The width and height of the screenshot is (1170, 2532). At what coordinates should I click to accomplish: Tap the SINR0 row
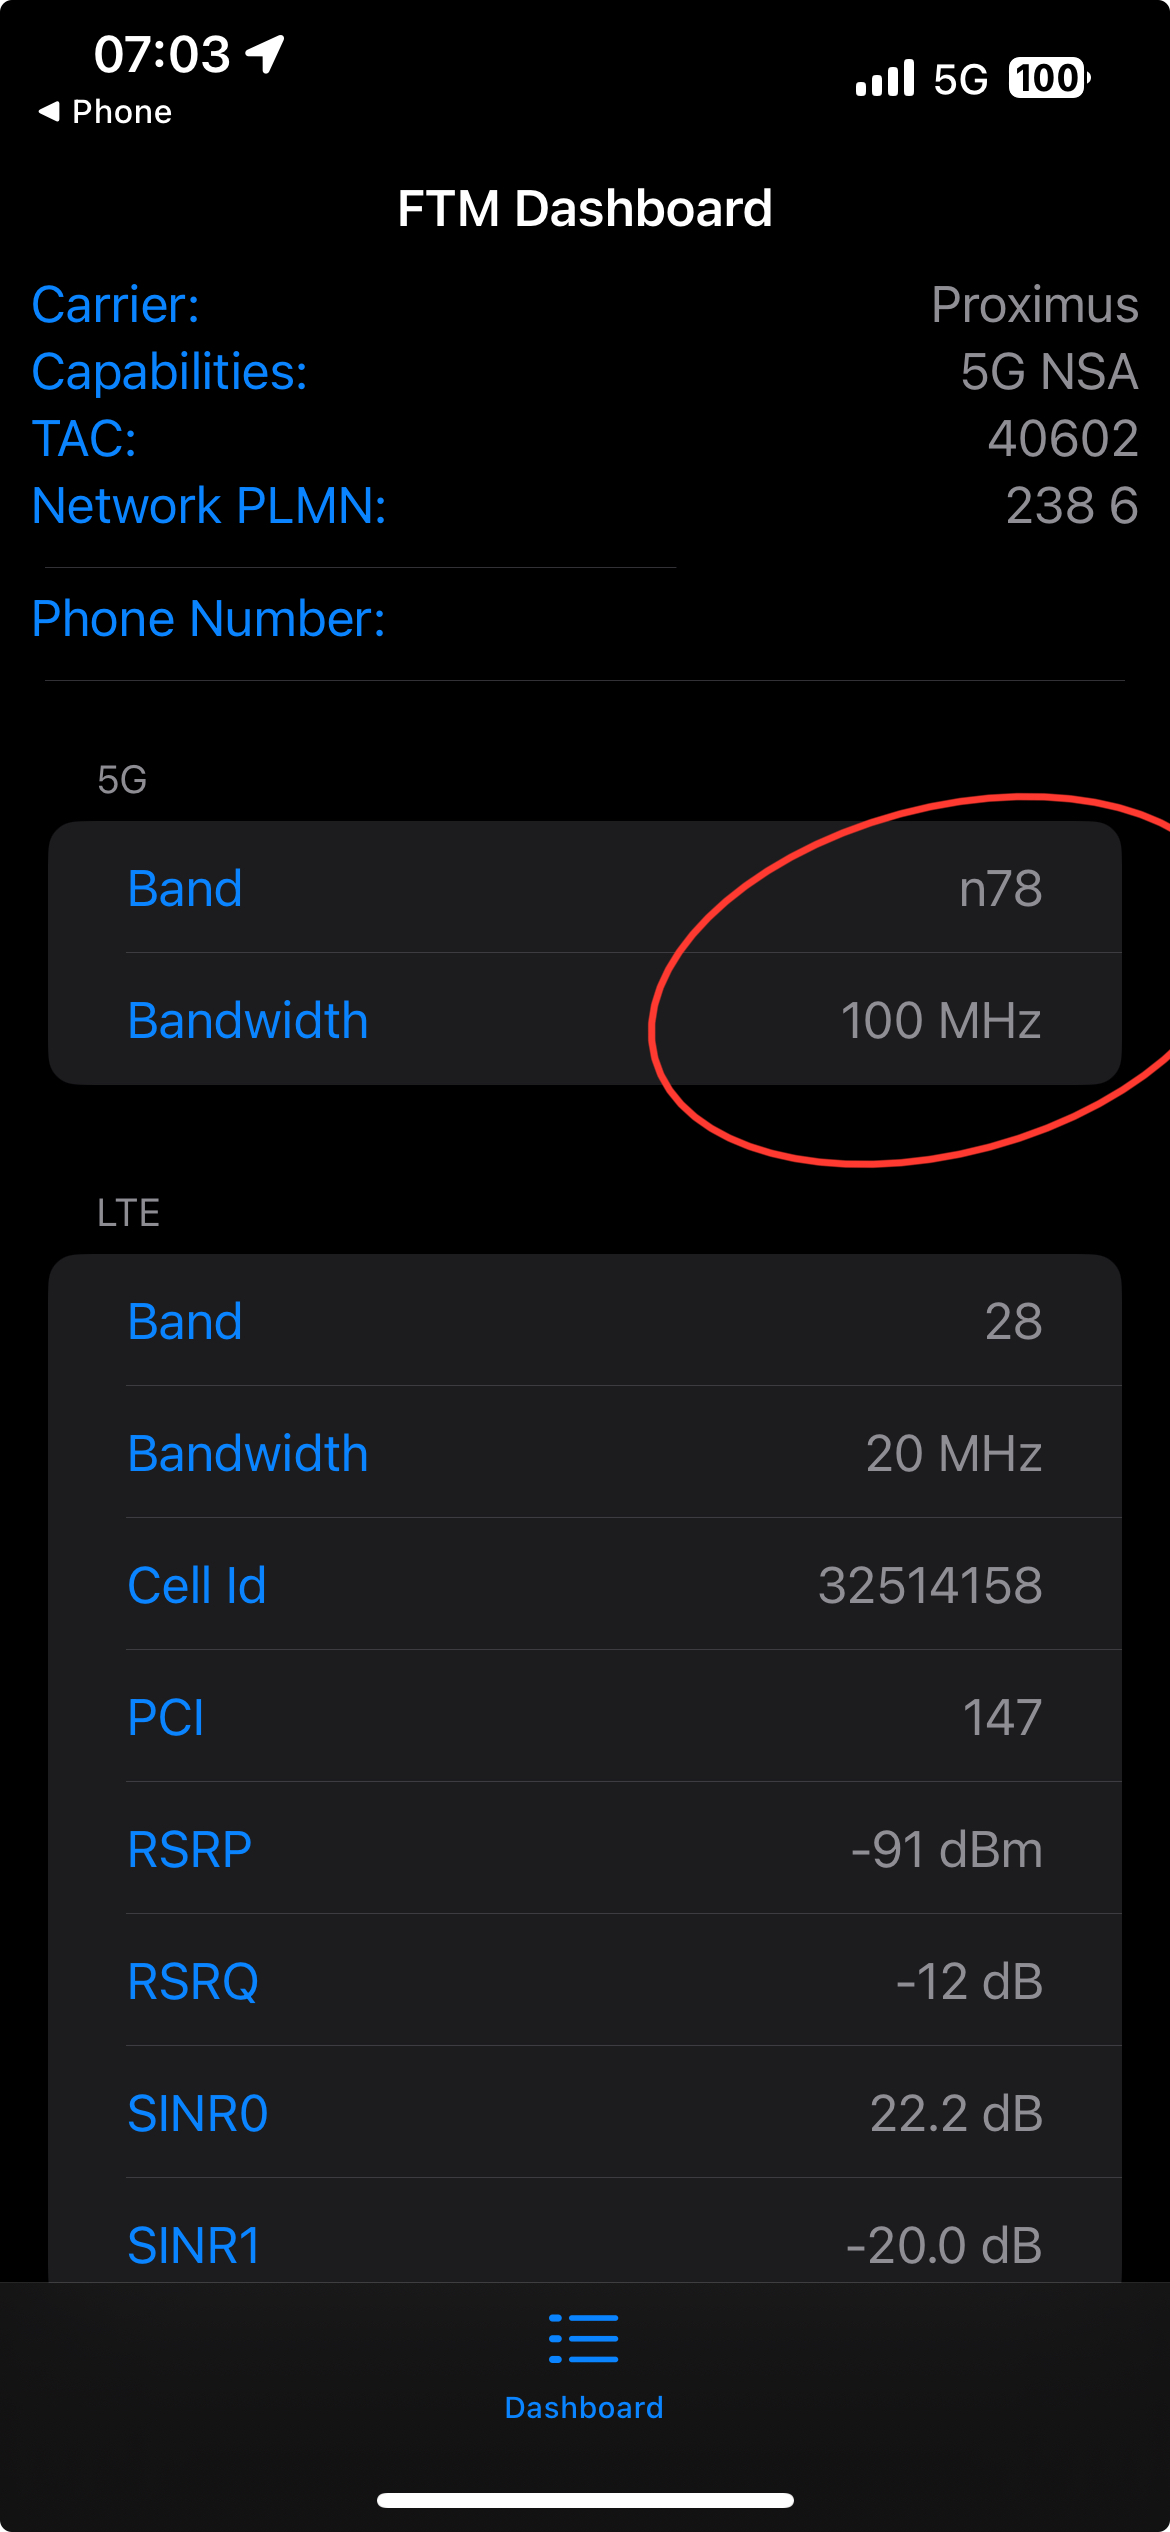click(x=584, y=2113)
